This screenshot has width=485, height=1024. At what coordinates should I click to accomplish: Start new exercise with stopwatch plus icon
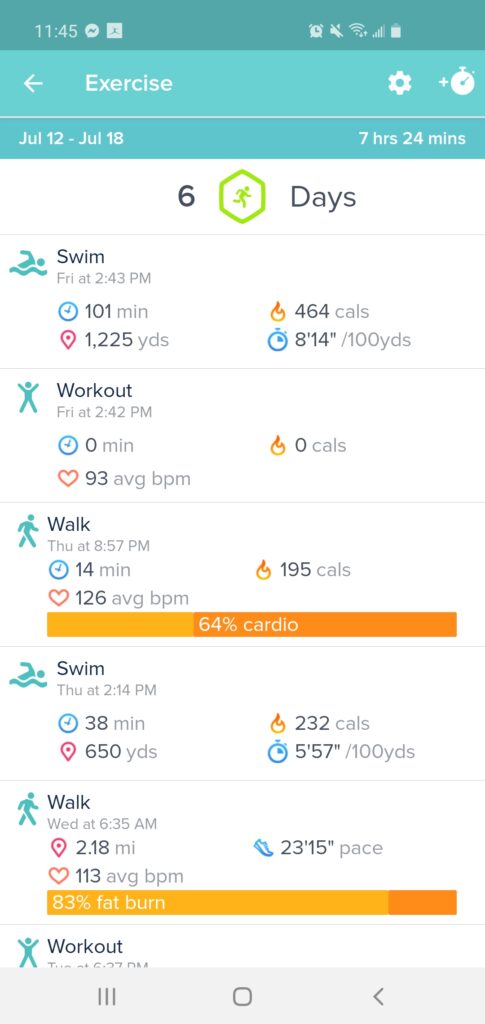tap(456, 82)
